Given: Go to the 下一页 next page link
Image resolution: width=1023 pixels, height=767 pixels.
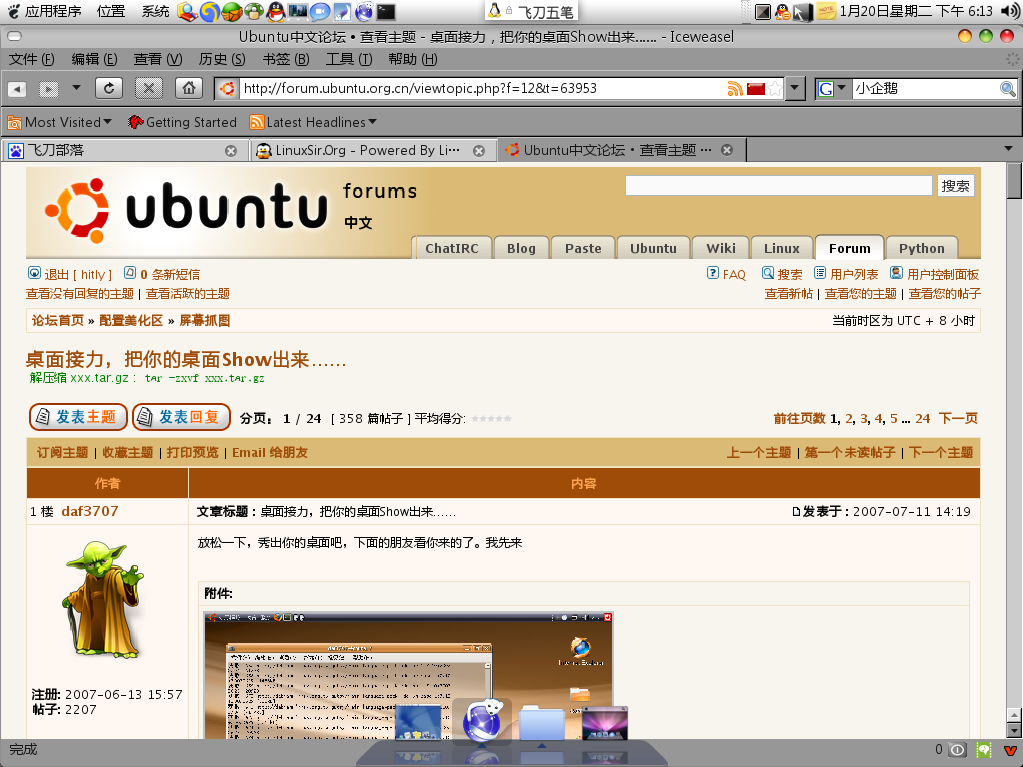Looking at the screenshot, I should point(958,419).
